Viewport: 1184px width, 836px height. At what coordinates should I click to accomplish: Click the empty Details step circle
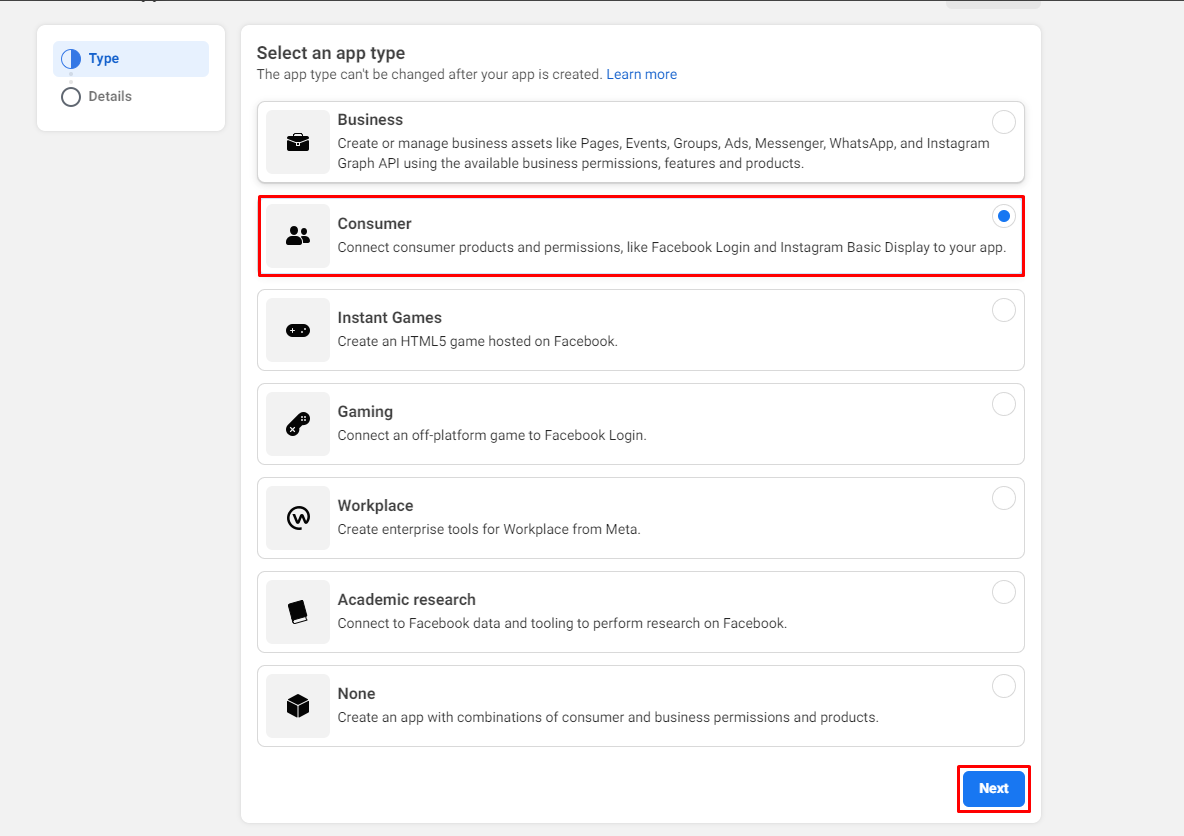click(x=71, y=97)
